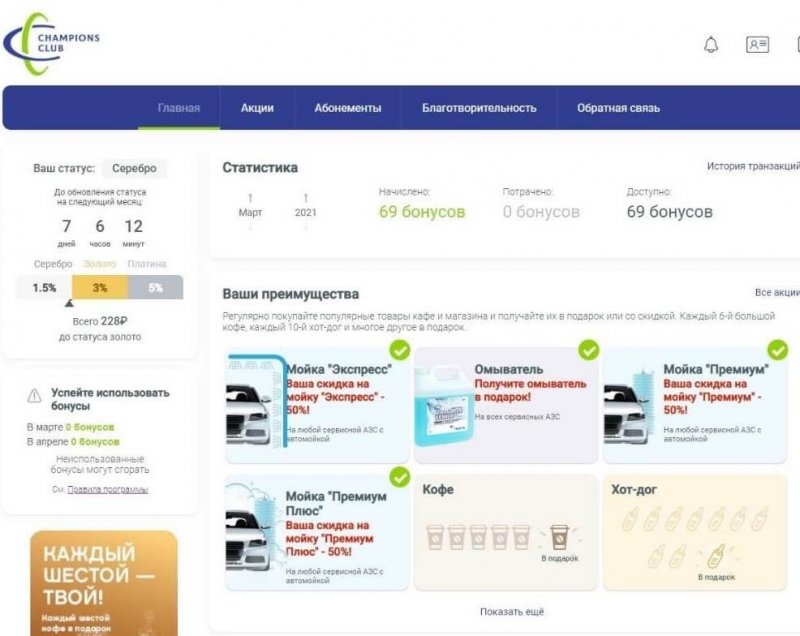Screen dimensions: 800x636
Task: Click the gift coffee cup icon
Action: [x=558, y=537]
